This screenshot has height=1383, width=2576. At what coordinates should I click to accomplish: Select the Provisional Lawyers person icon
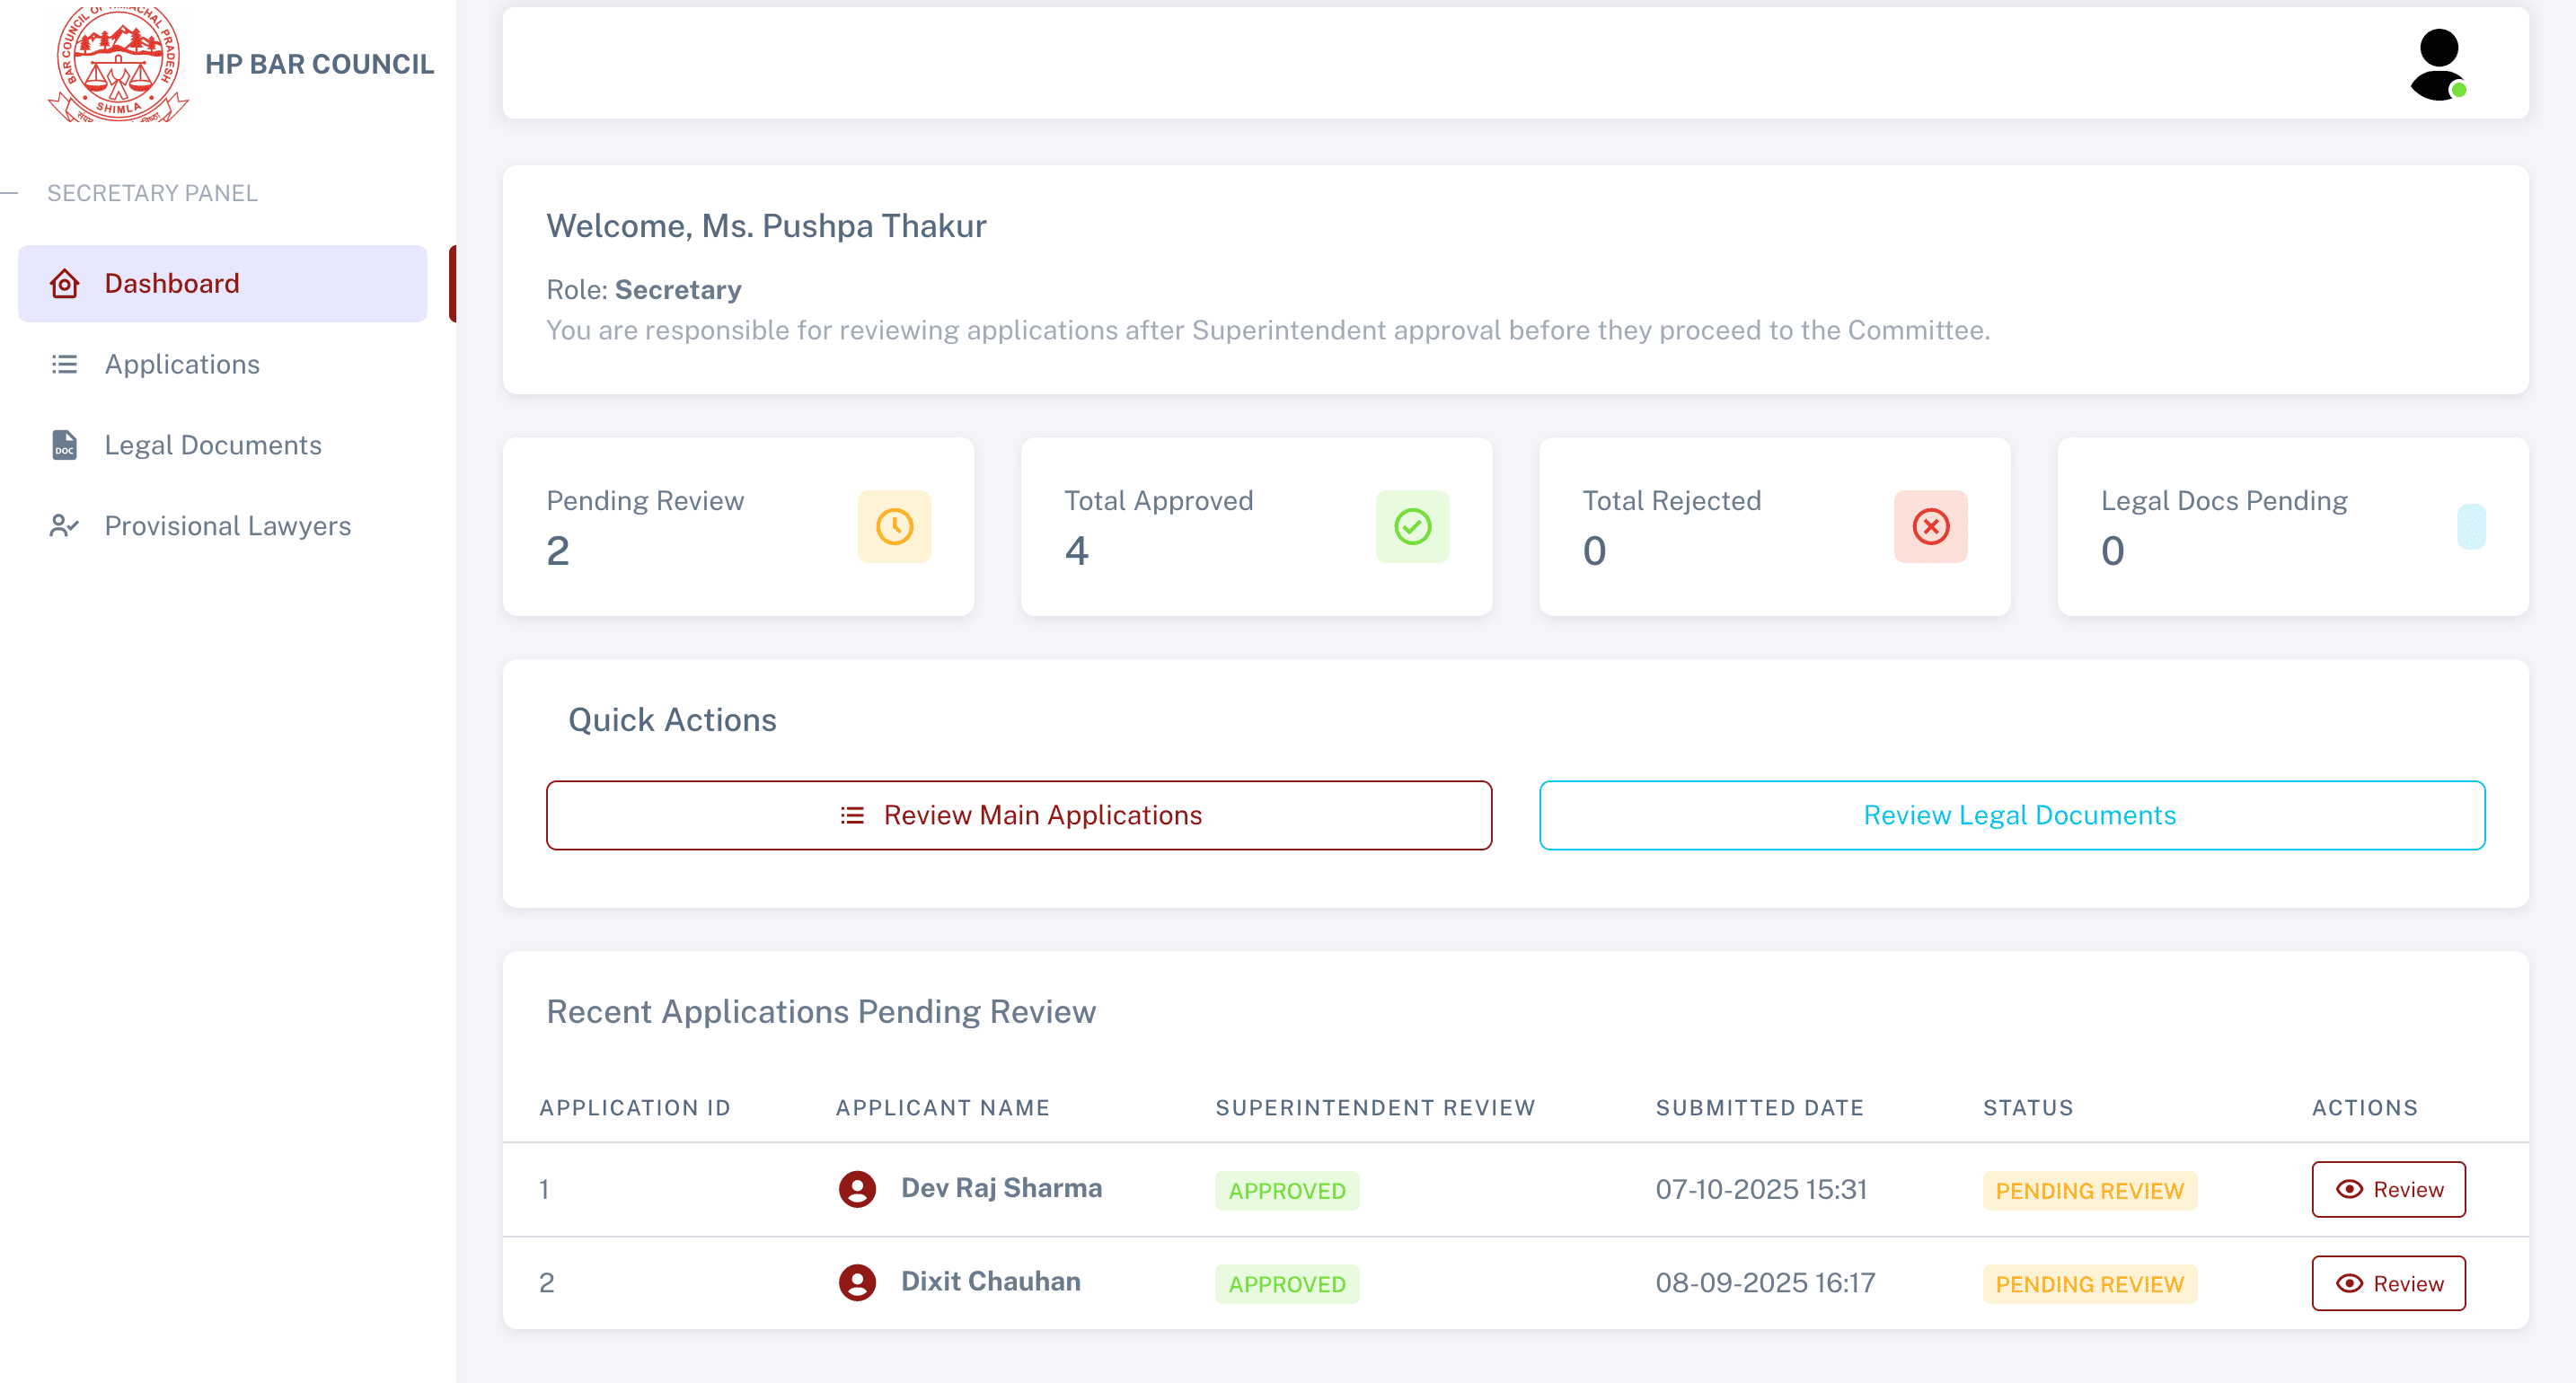coord(64,525)
